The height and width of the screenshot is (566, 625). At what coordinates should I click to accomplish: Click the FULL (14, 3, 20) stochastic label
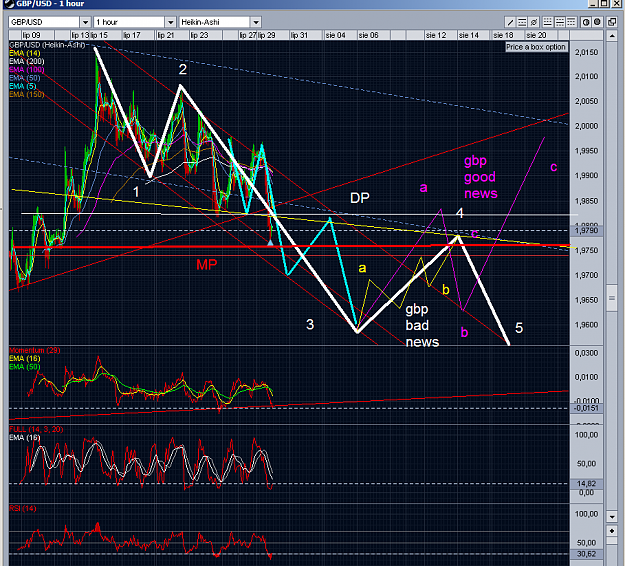coord(36,429)
